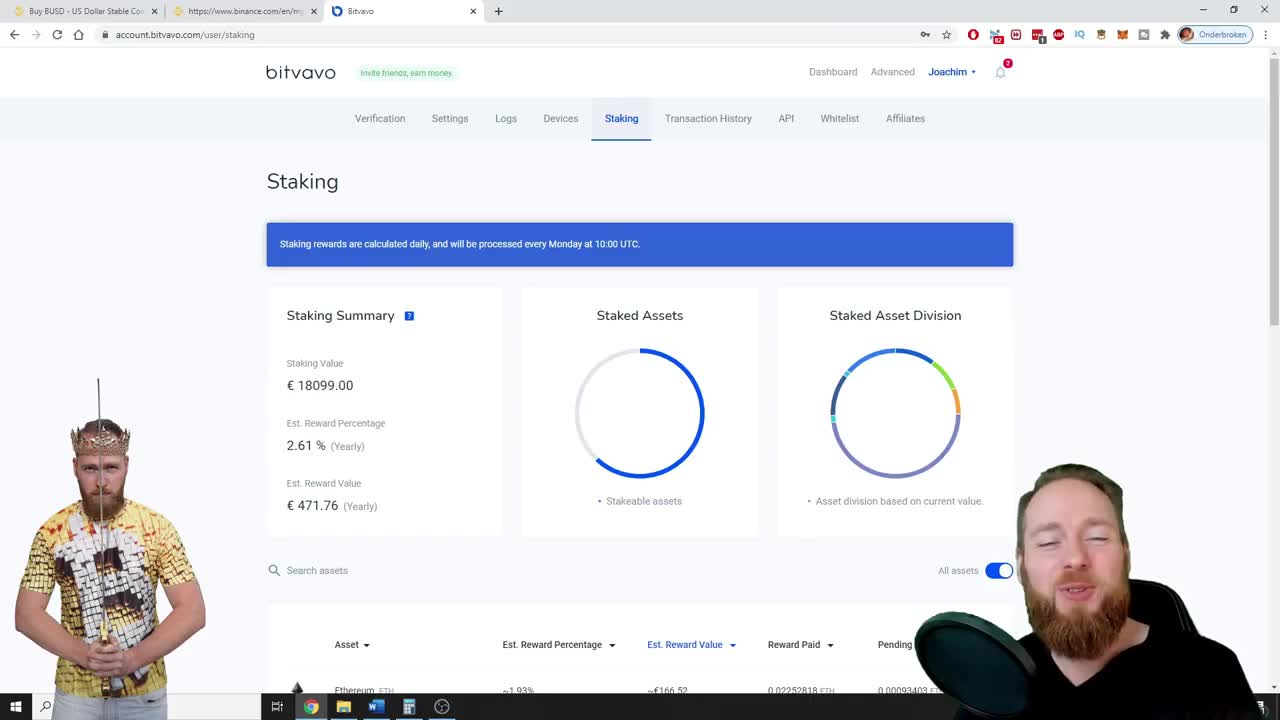The height and width of the screenshot is (720, 1280).
Task: Open File Explorer from the taskbar
Action: 343,706
